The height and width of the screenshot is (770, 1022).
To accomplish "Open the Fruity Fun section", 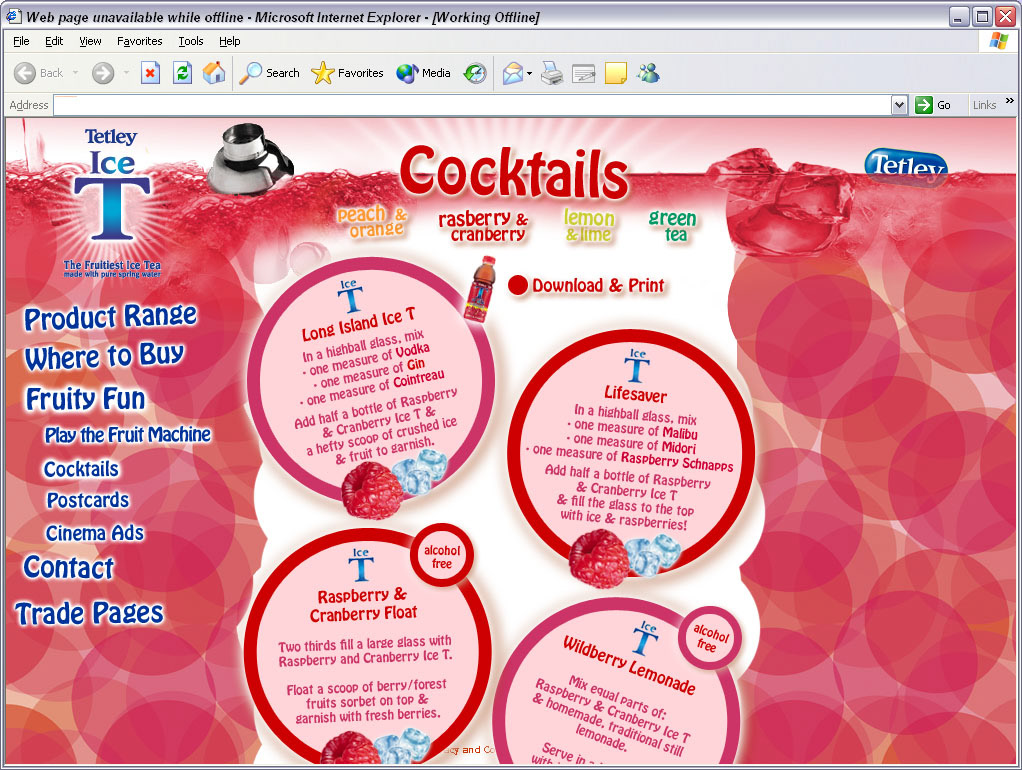I will [x=85, y=398].
